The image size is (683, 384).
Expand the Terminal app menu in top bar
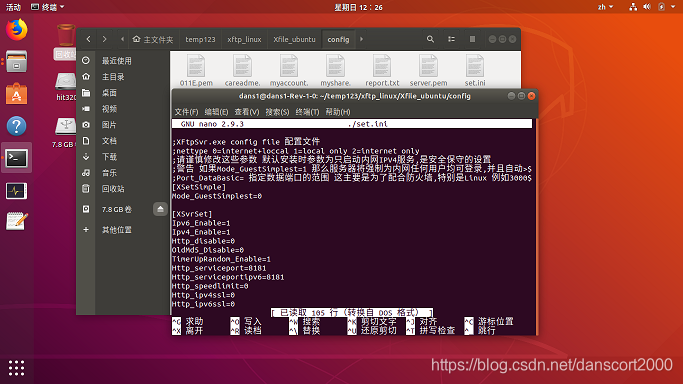[47, 7]
